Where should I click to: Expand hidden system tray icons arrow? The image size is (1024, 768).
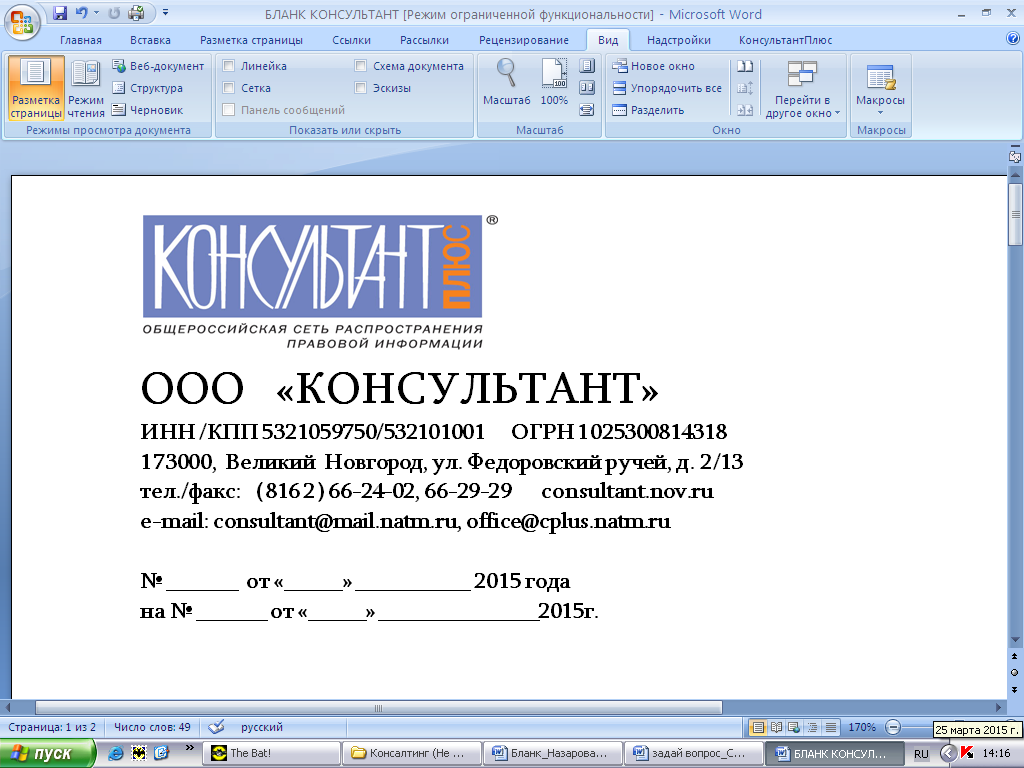point(948,754)
